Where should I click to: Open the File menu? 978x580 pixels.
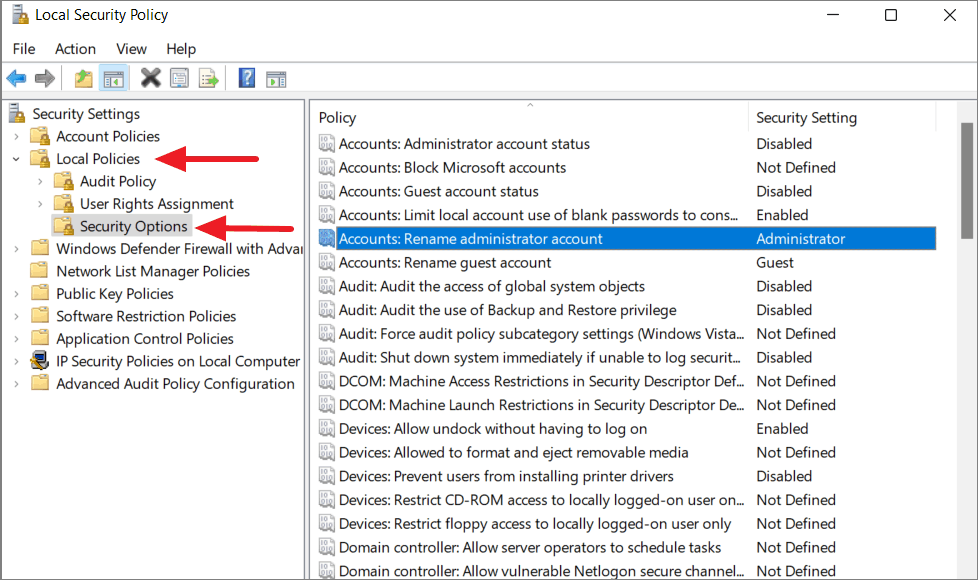point(24,49)
